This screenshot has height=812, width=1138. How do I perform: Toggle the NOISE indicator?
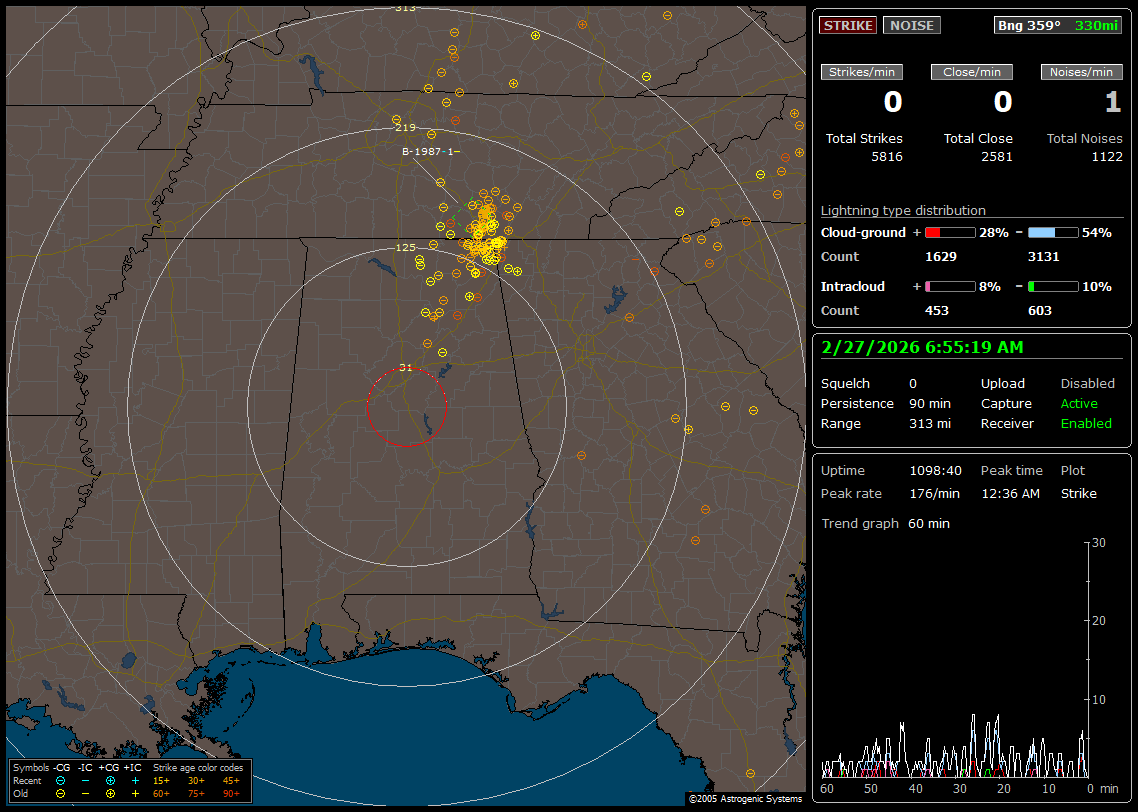pyautogui.click(x=911, y=25)
